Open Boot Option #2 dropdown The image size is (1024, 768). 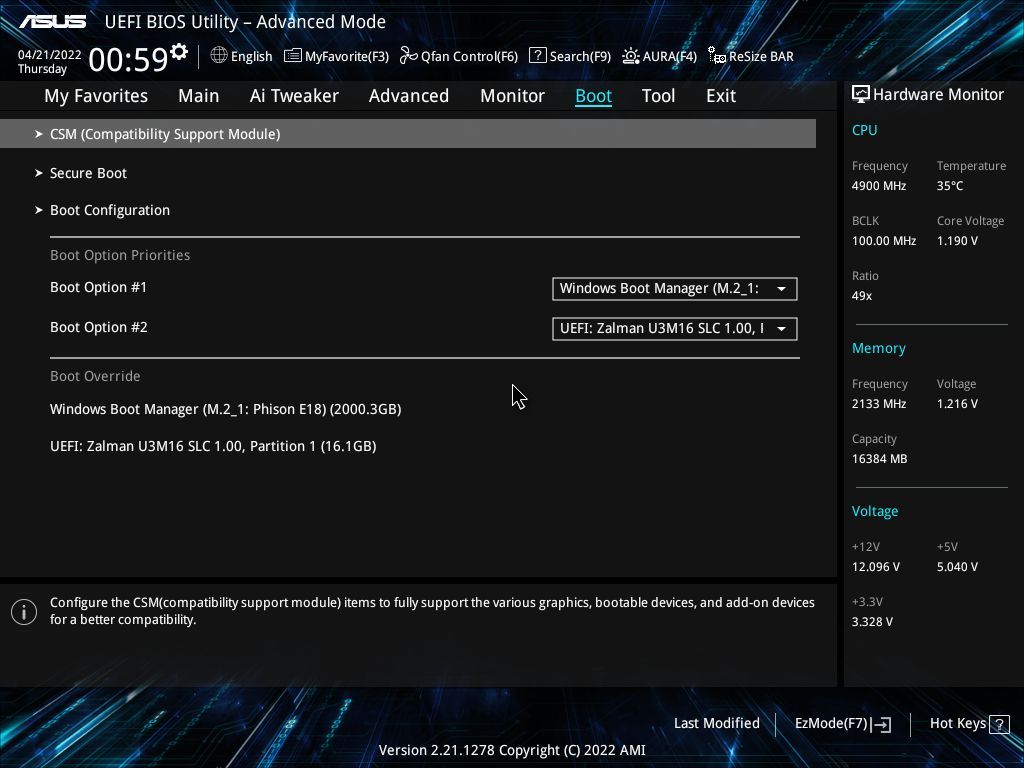pos(675,328)
